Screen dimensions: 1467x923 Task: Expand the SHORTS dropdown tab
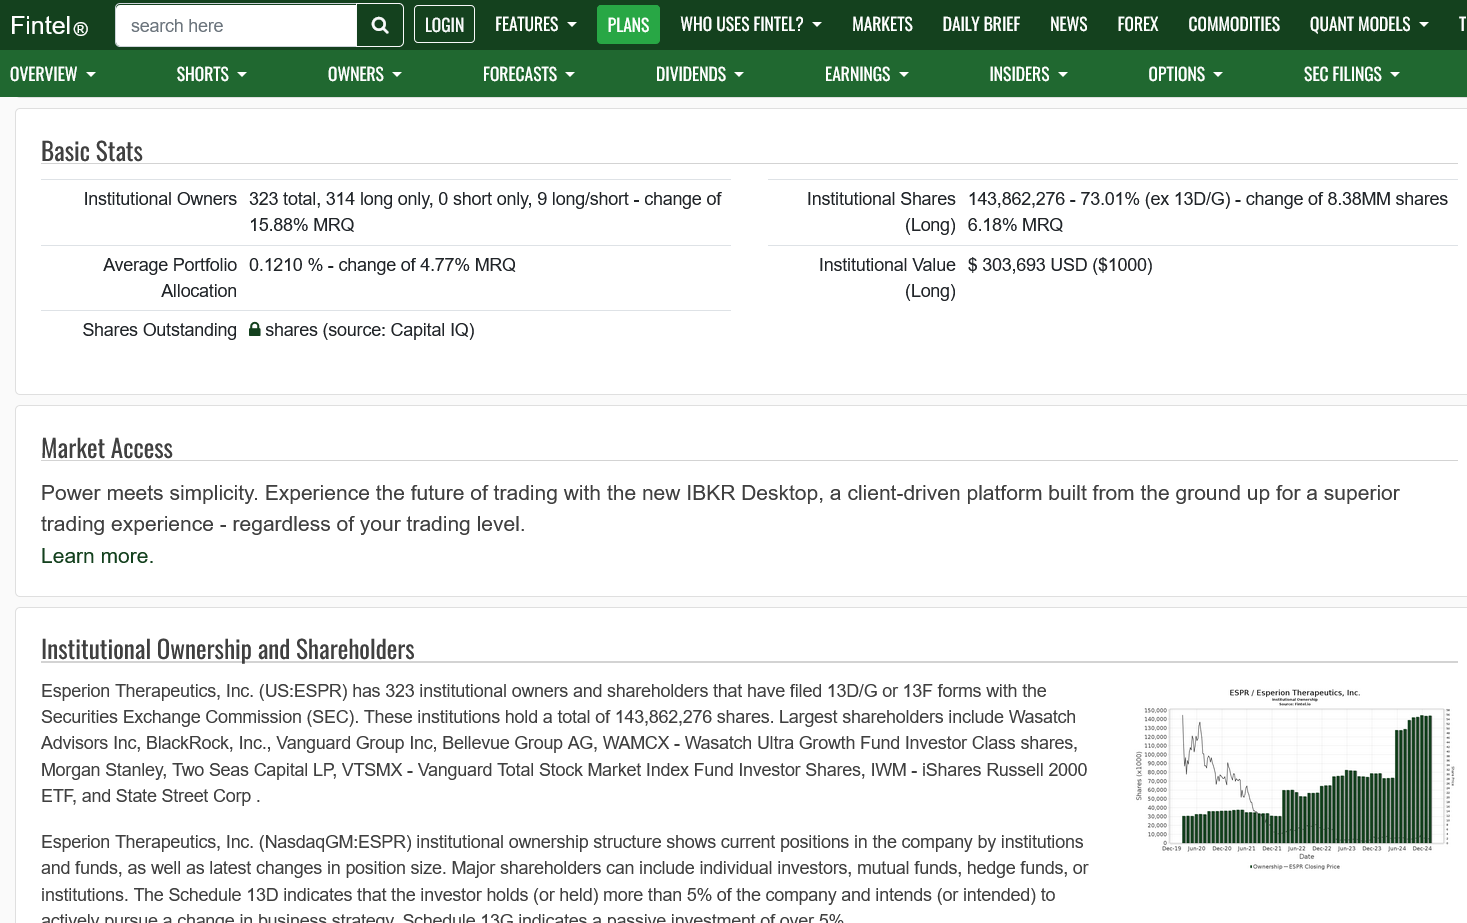coord(211,74)
